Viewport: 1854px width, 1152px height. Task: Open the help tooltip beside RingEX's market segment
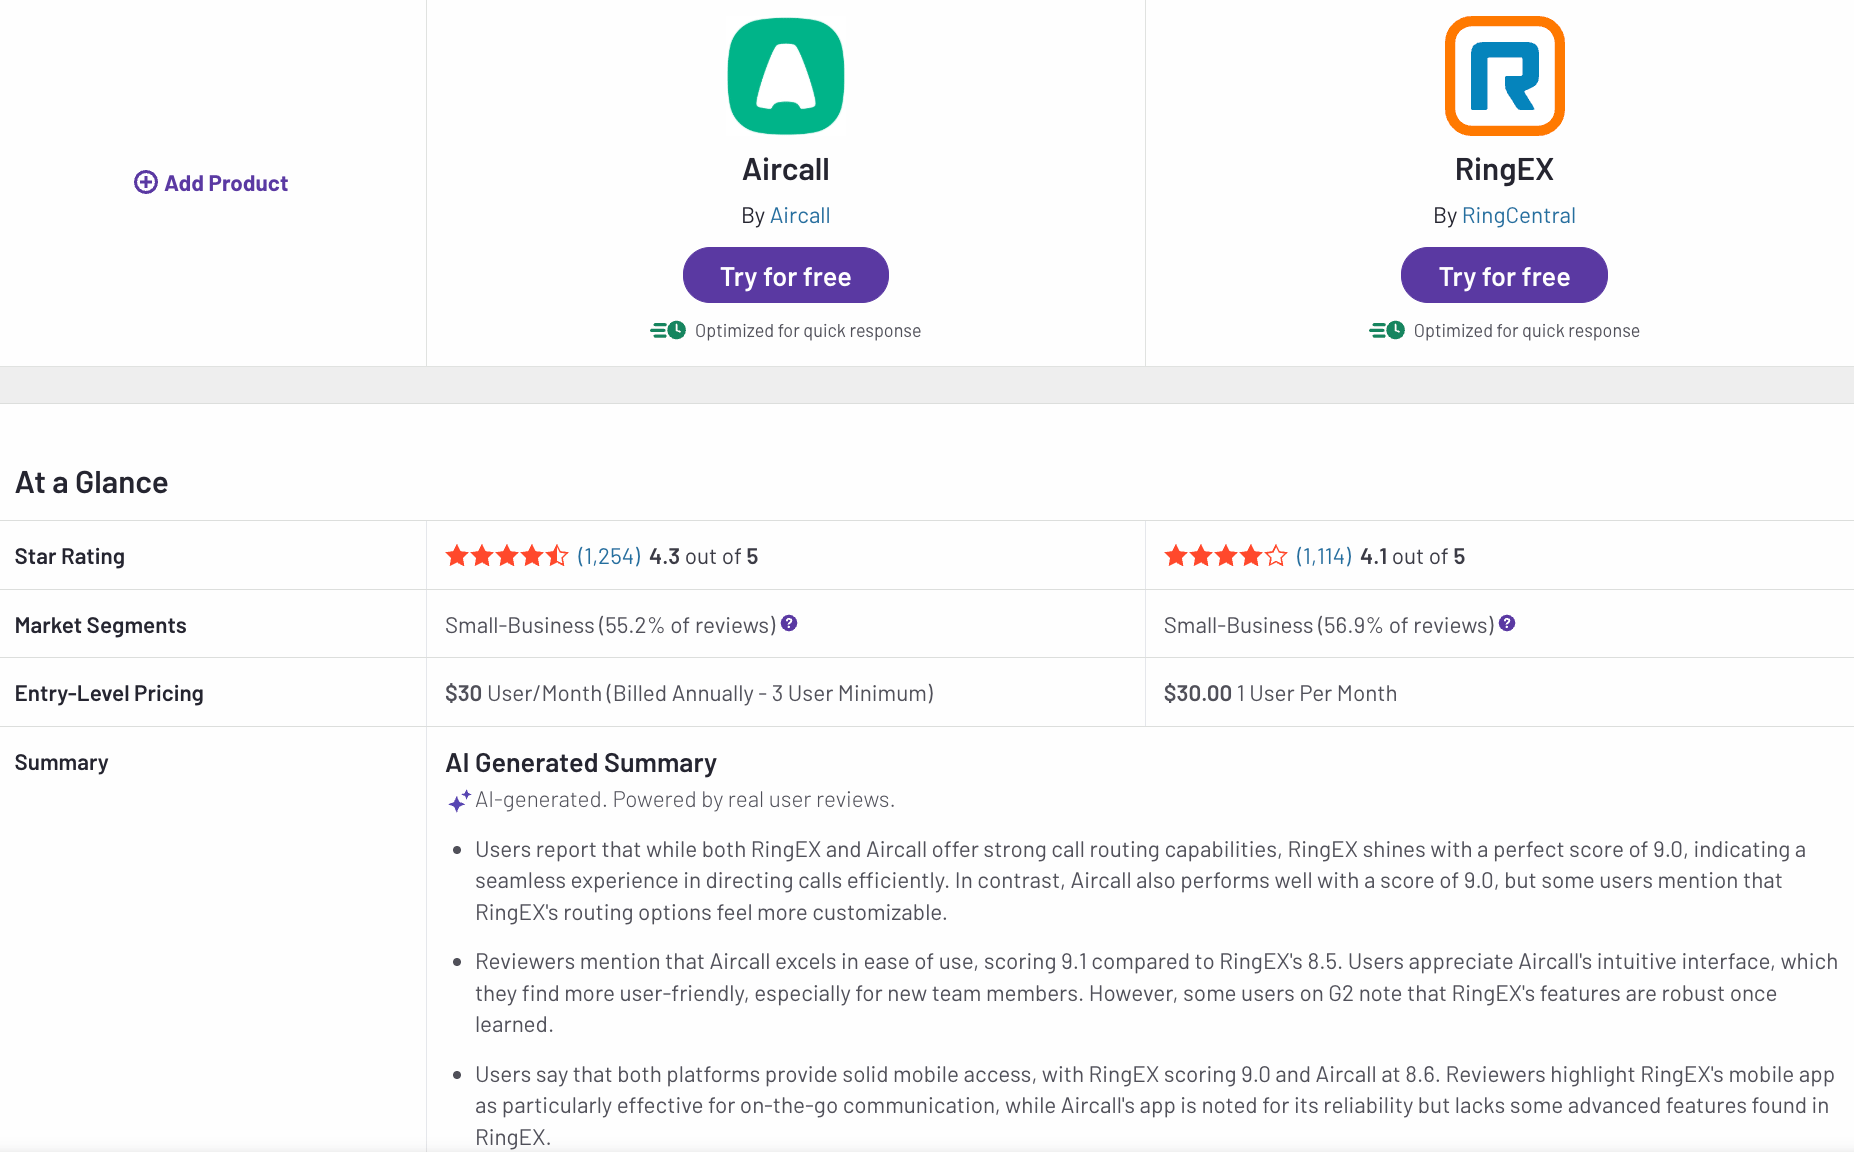click(x=1507, y=623)
